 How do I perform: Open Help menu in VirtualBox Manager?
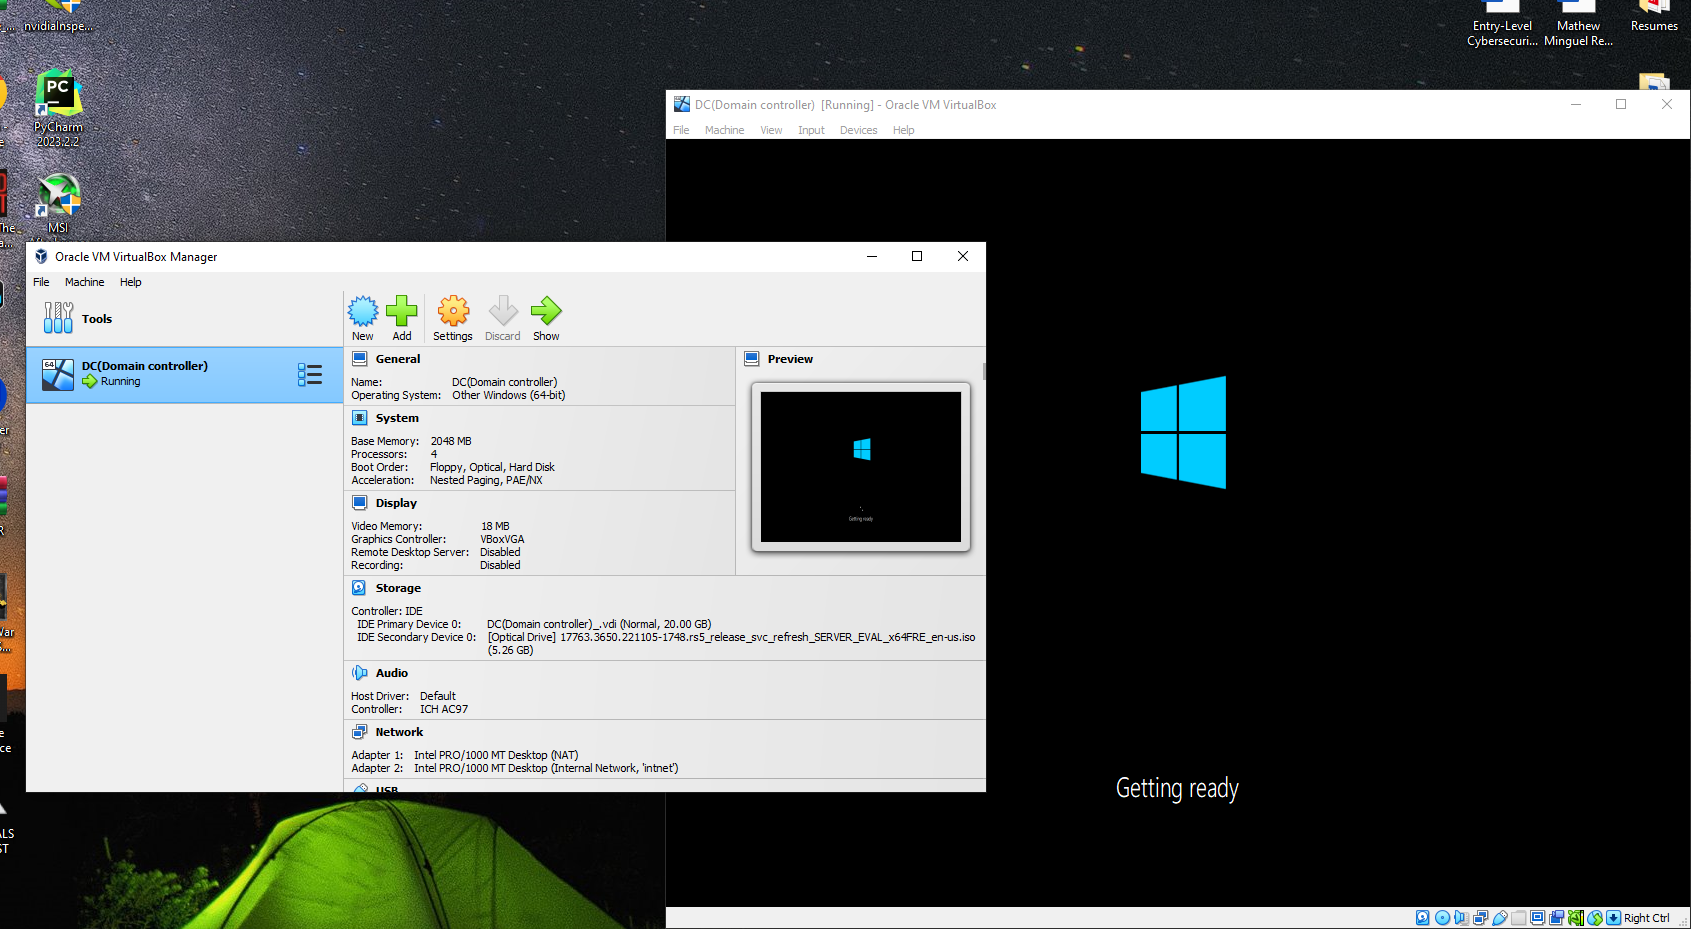click(131, 282)
